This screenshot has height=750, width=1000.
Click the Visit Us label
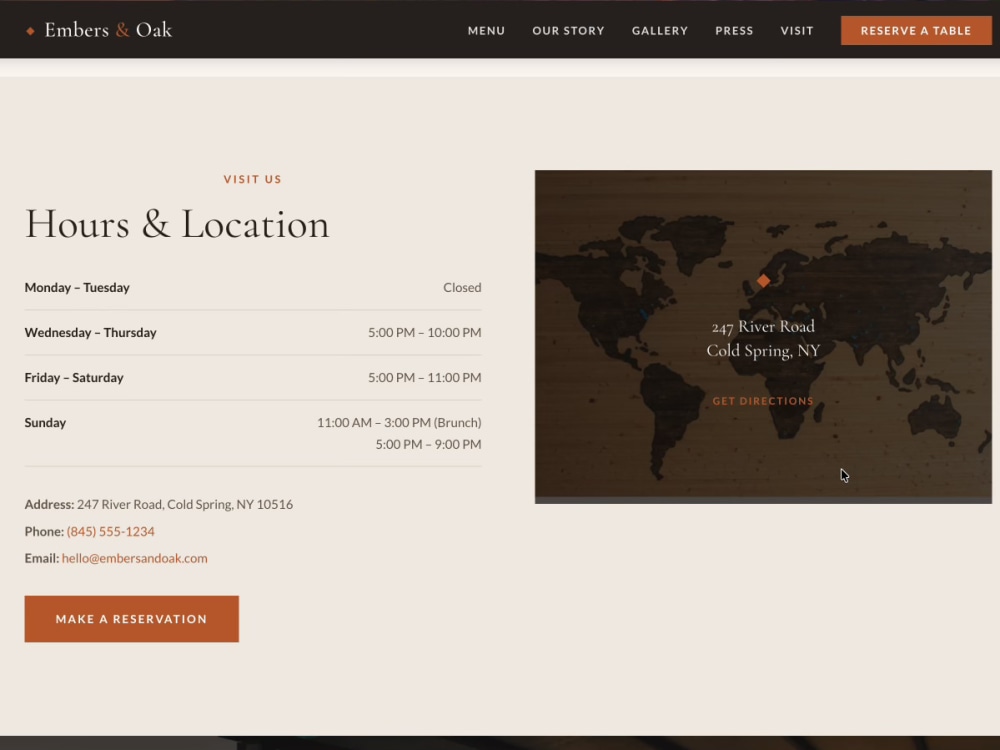click(253, 179)
